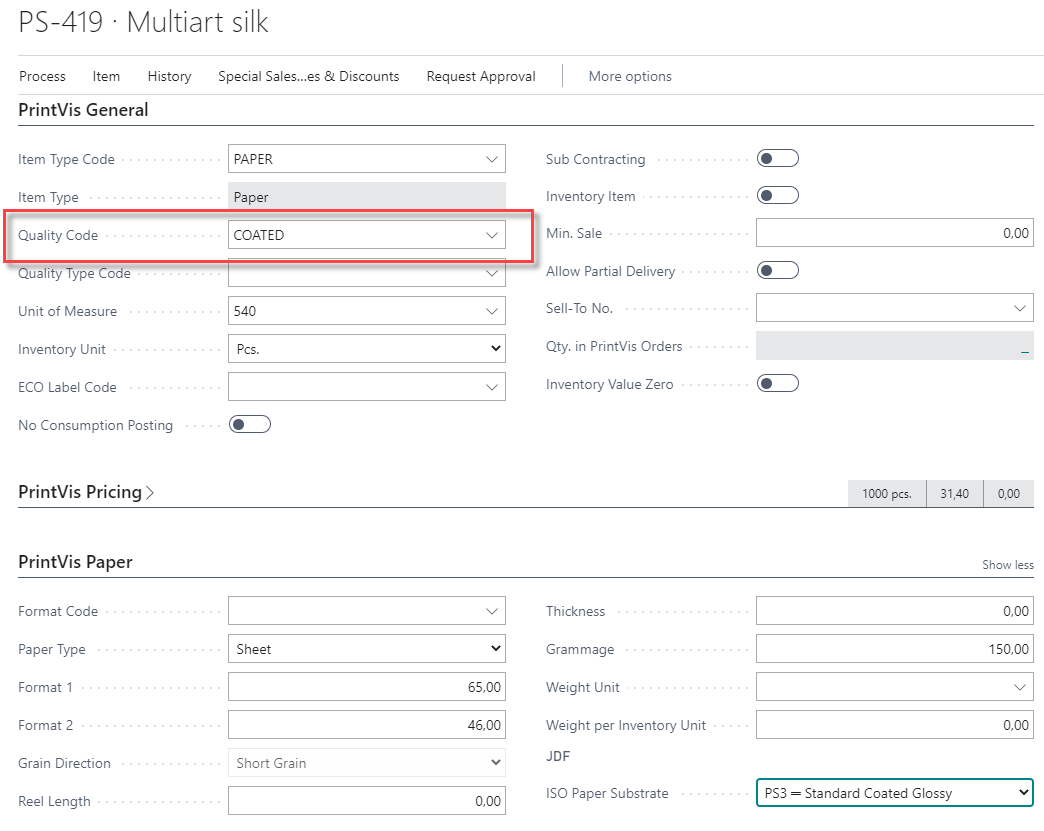
Task: Open ISO Paper Substrate dropdown
Action: click(x=894, y=793)
